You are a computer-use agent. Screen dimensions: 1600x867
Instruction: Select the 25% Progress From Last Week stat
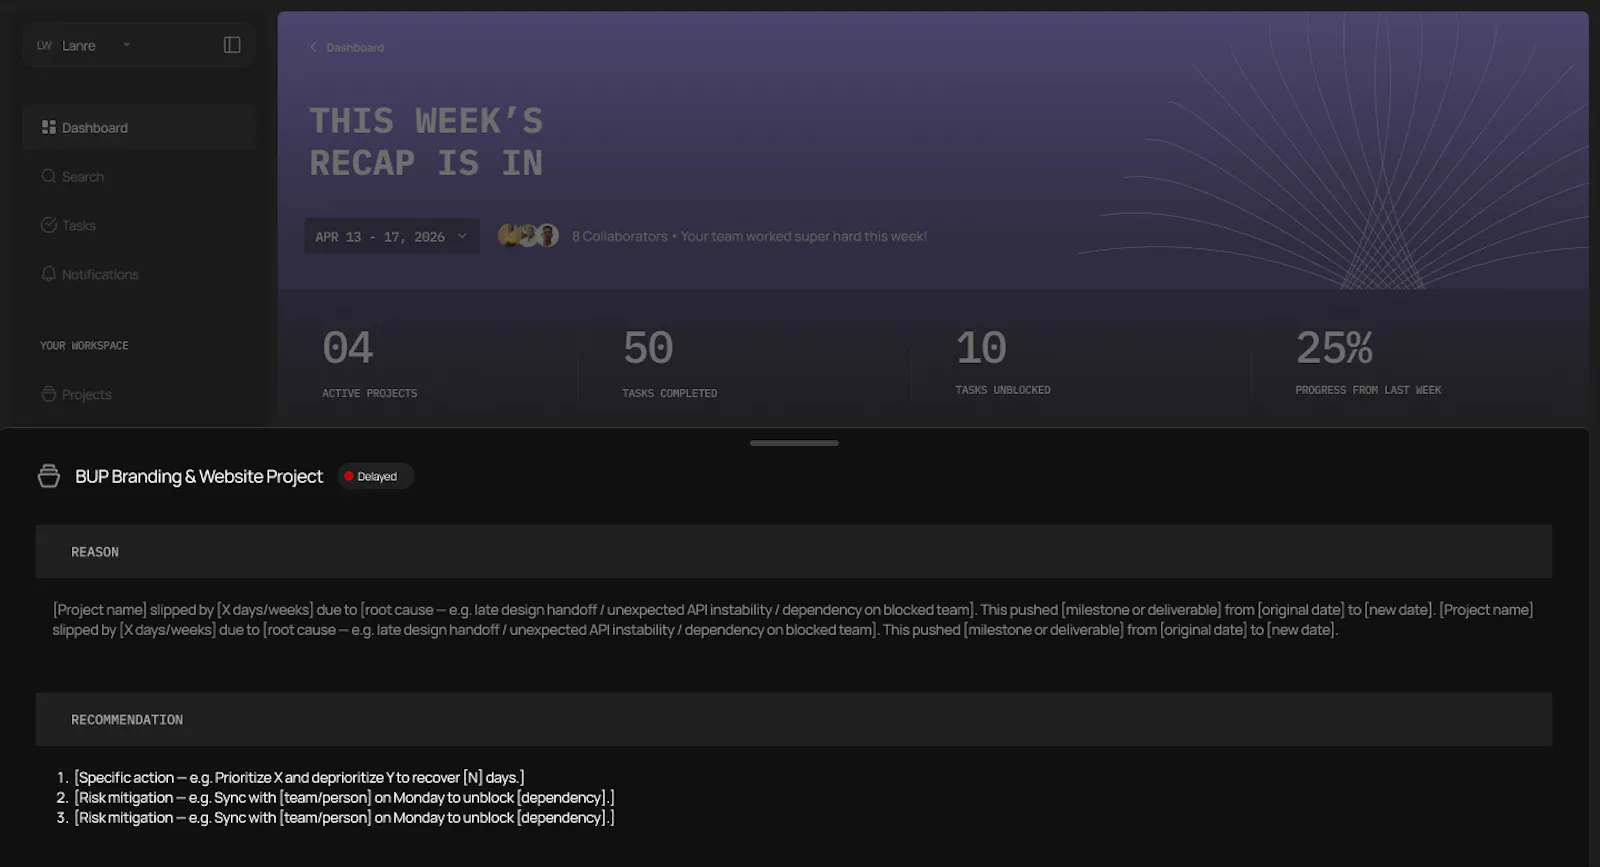pos(1368,362)
